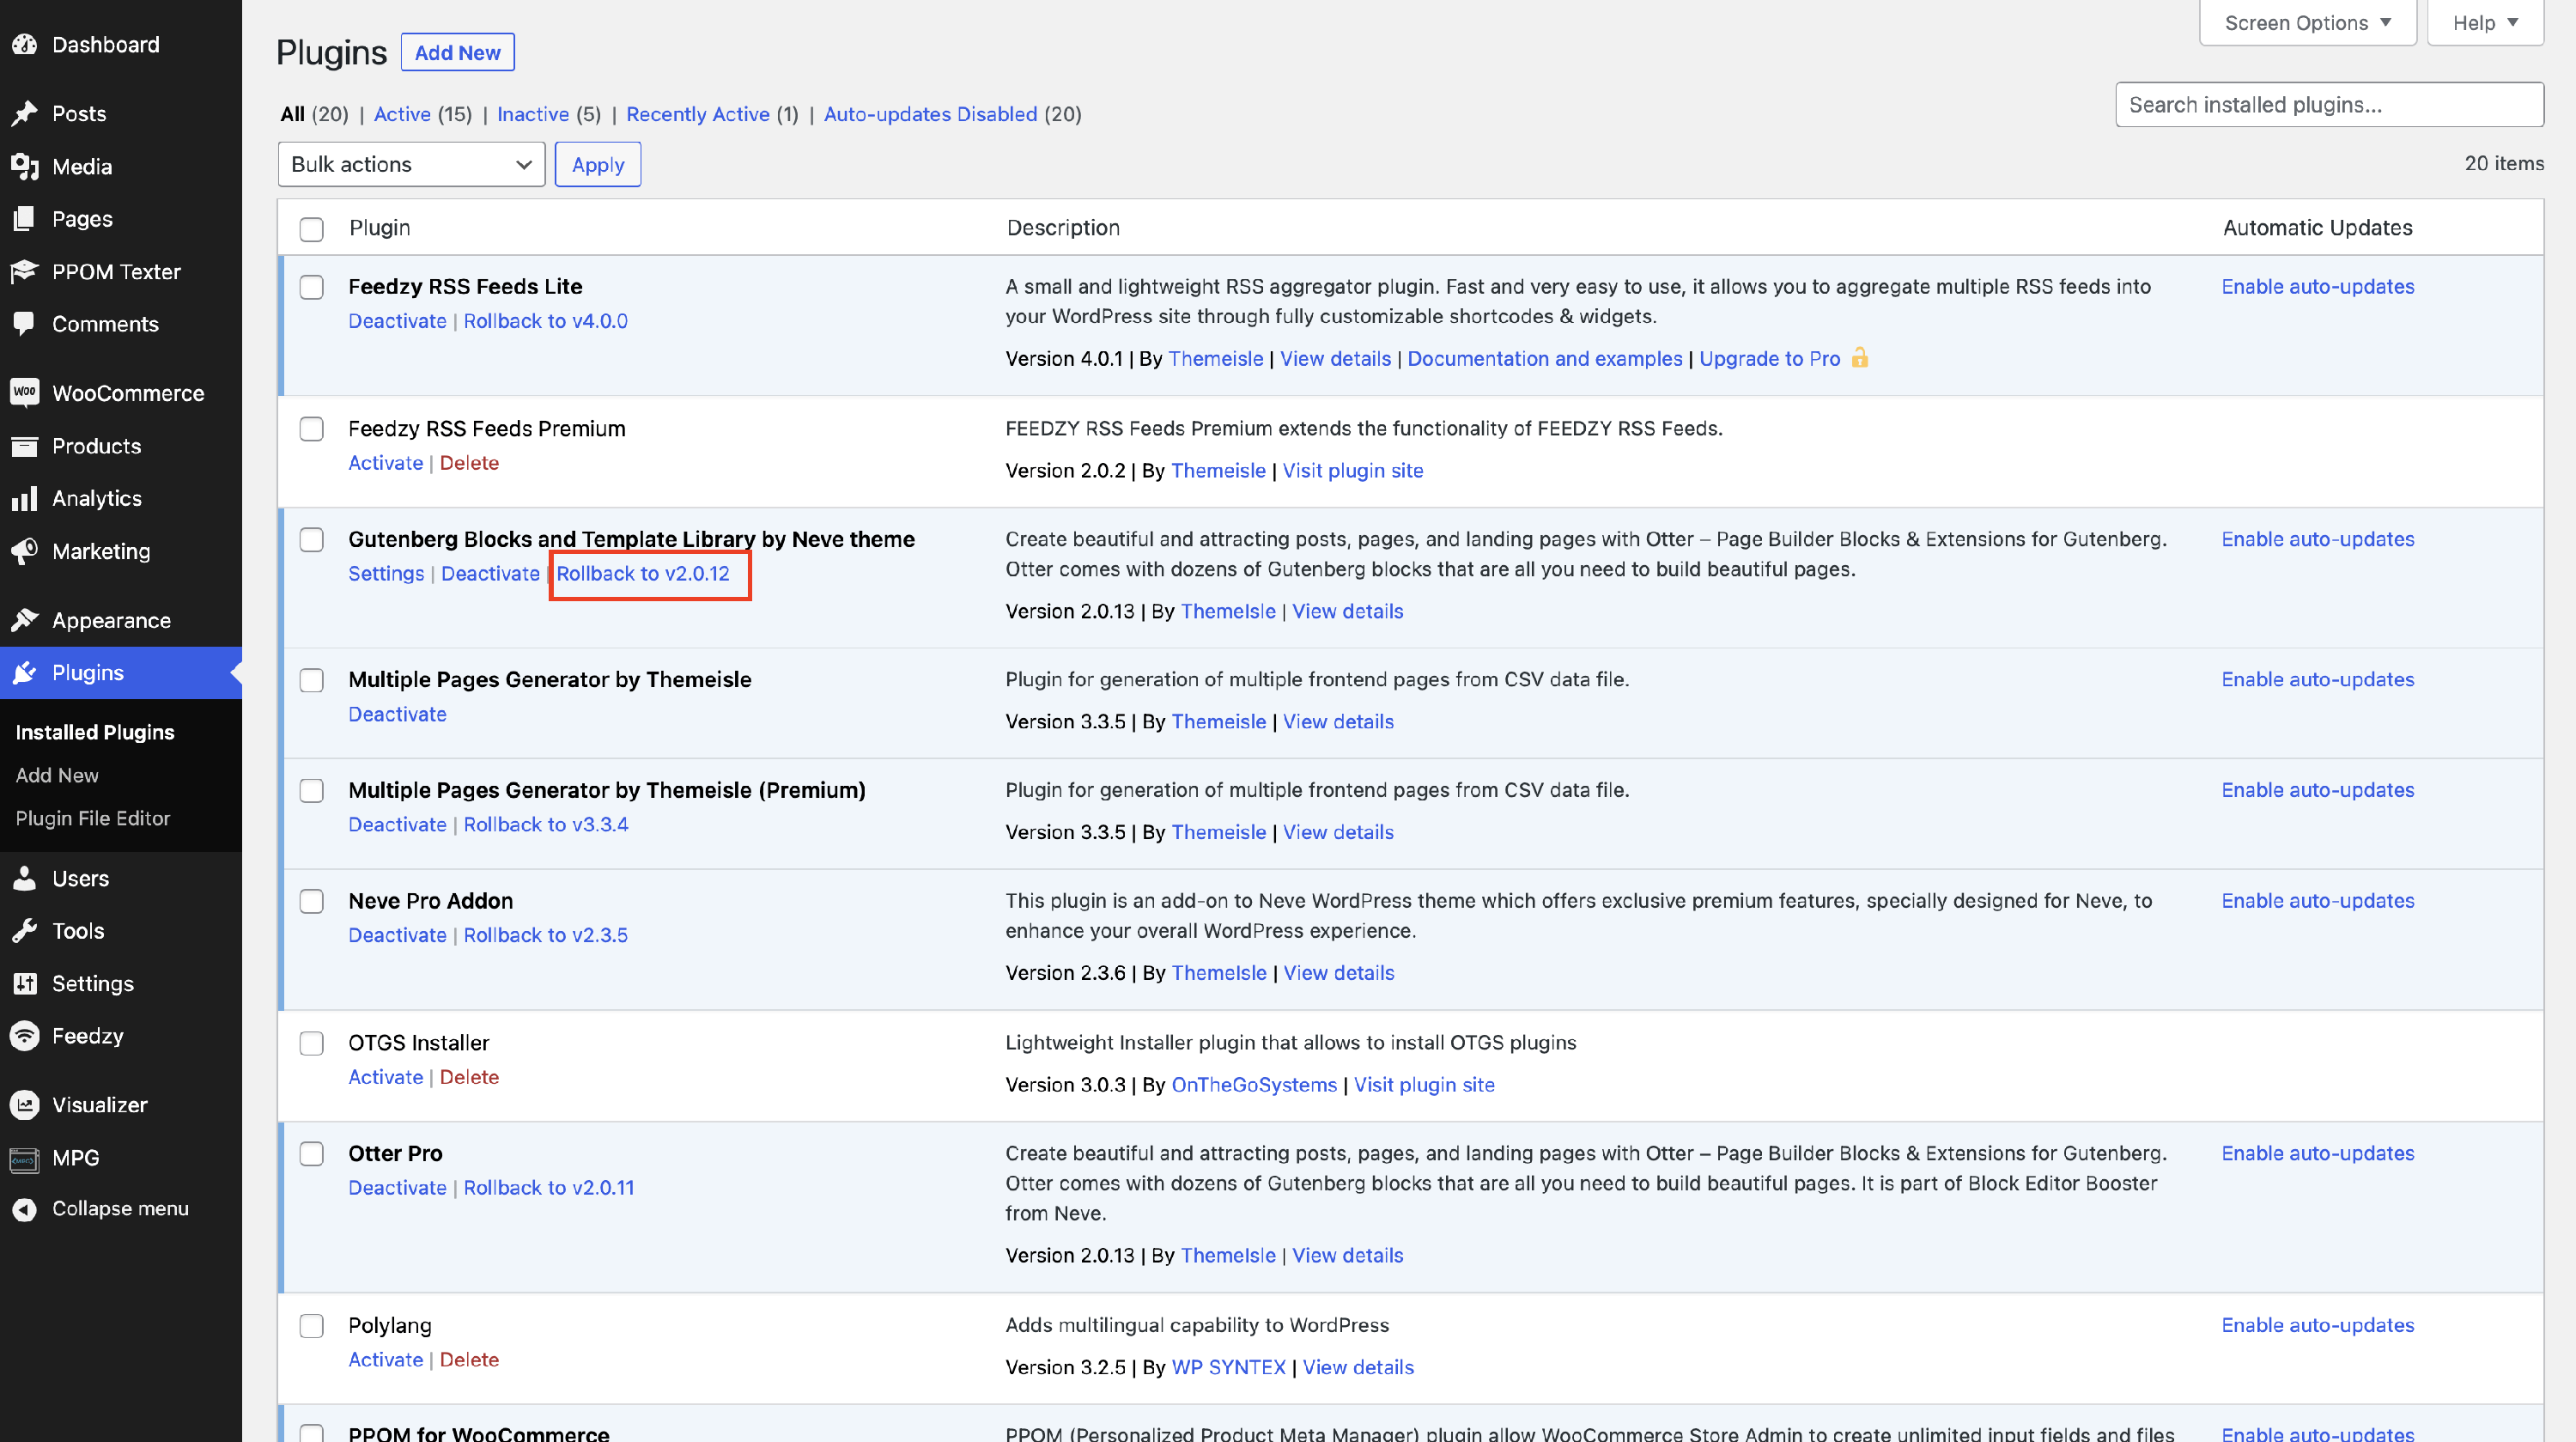Open the Bulk actions dropdown
This screenshot has height=1442, width=2576.
(411, 164)
